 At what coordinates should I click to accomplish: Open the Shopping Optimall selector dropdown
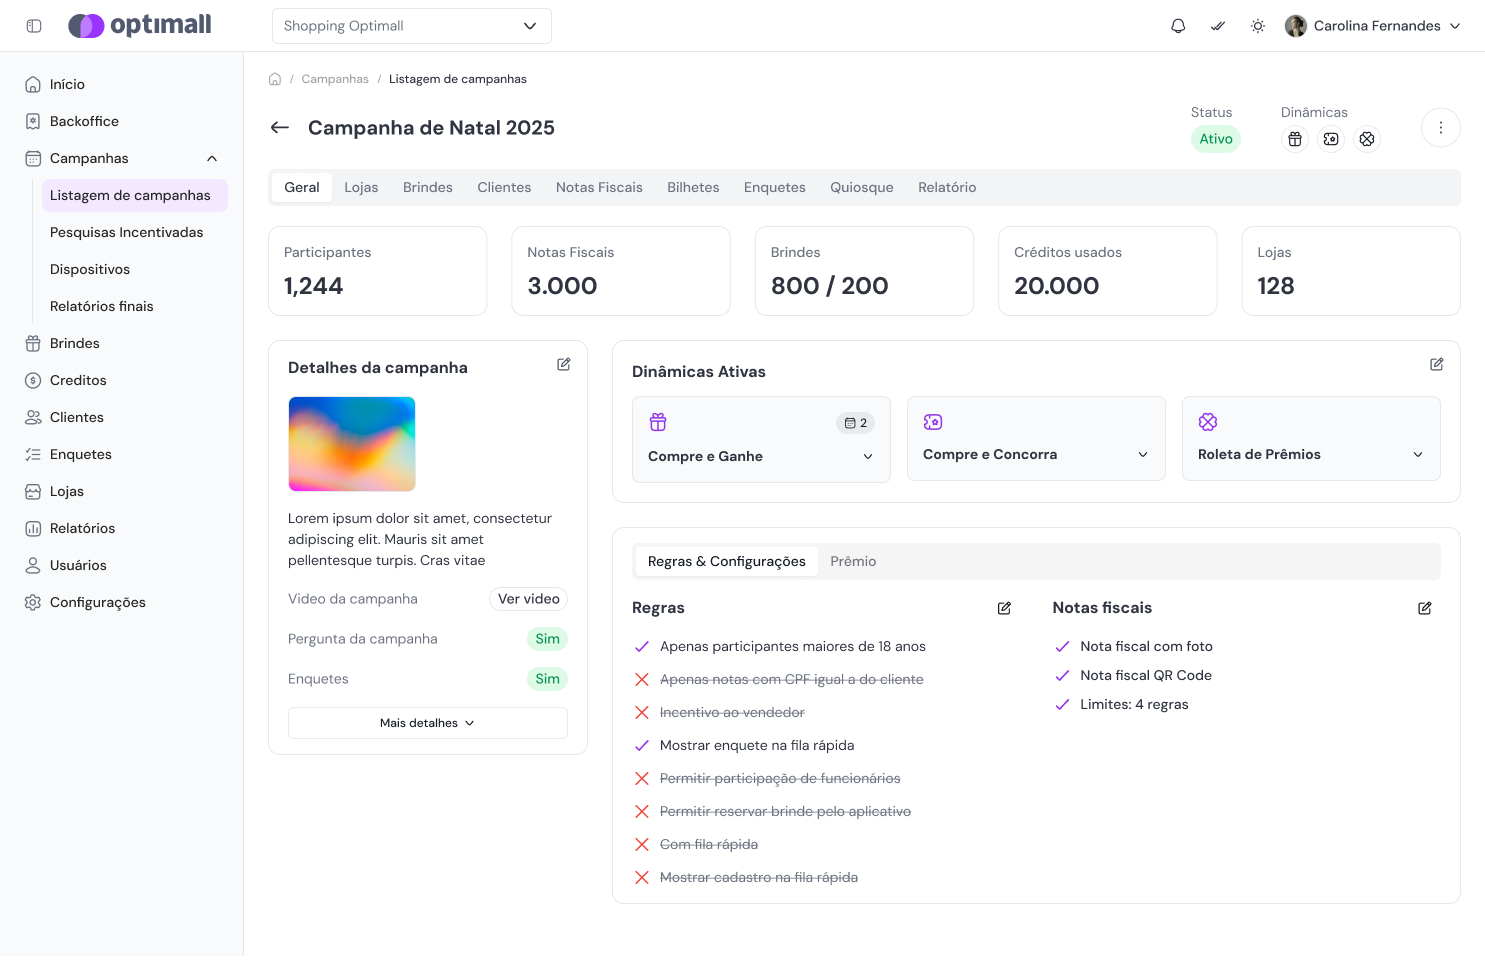pos(411,26)
